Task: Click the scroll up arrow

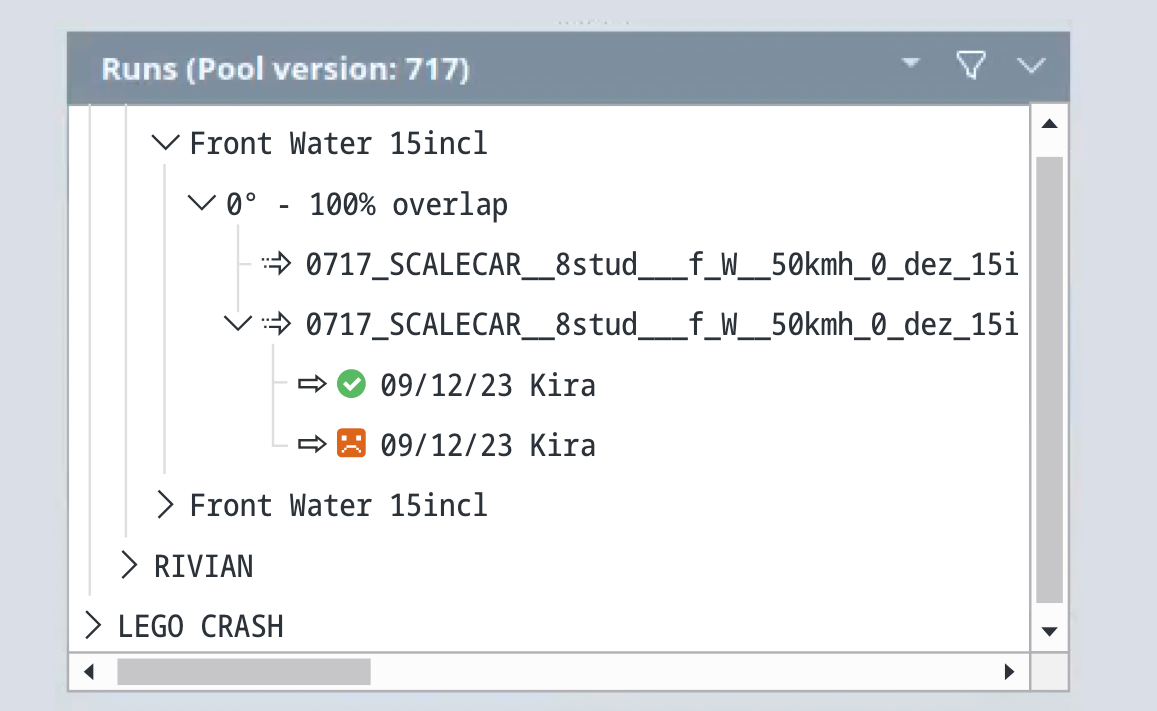Action: pyautogui.click(x=1049, y=124)
